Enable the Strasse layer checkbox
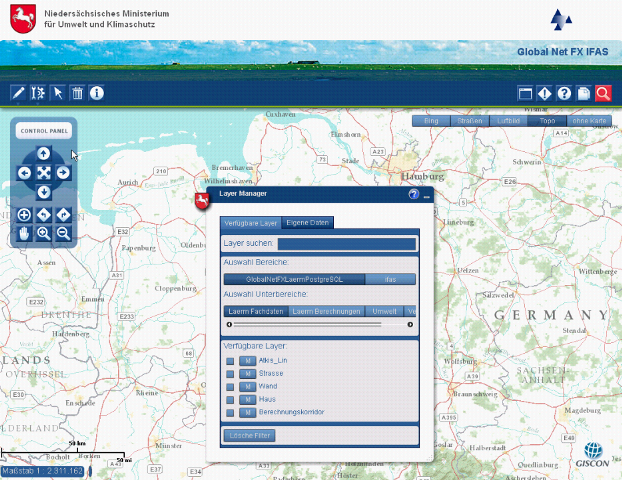The image size is (622, 480). (x=230, y=373)
